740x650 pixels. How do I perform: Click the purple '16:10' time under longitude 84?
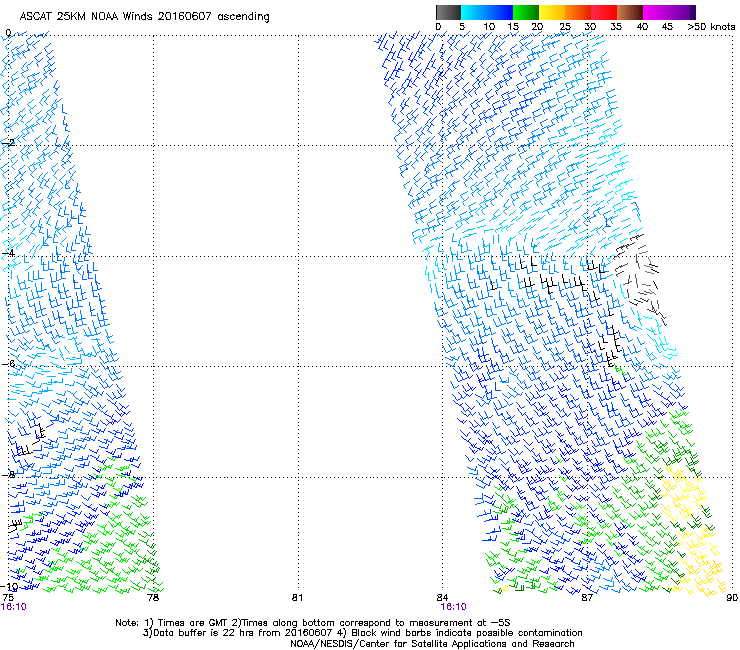point(454,607)
